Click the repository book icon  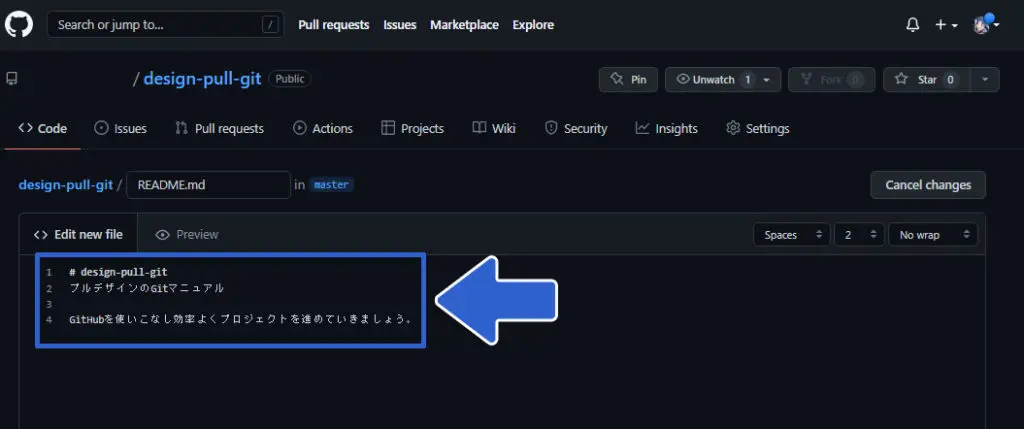(11, 79)
